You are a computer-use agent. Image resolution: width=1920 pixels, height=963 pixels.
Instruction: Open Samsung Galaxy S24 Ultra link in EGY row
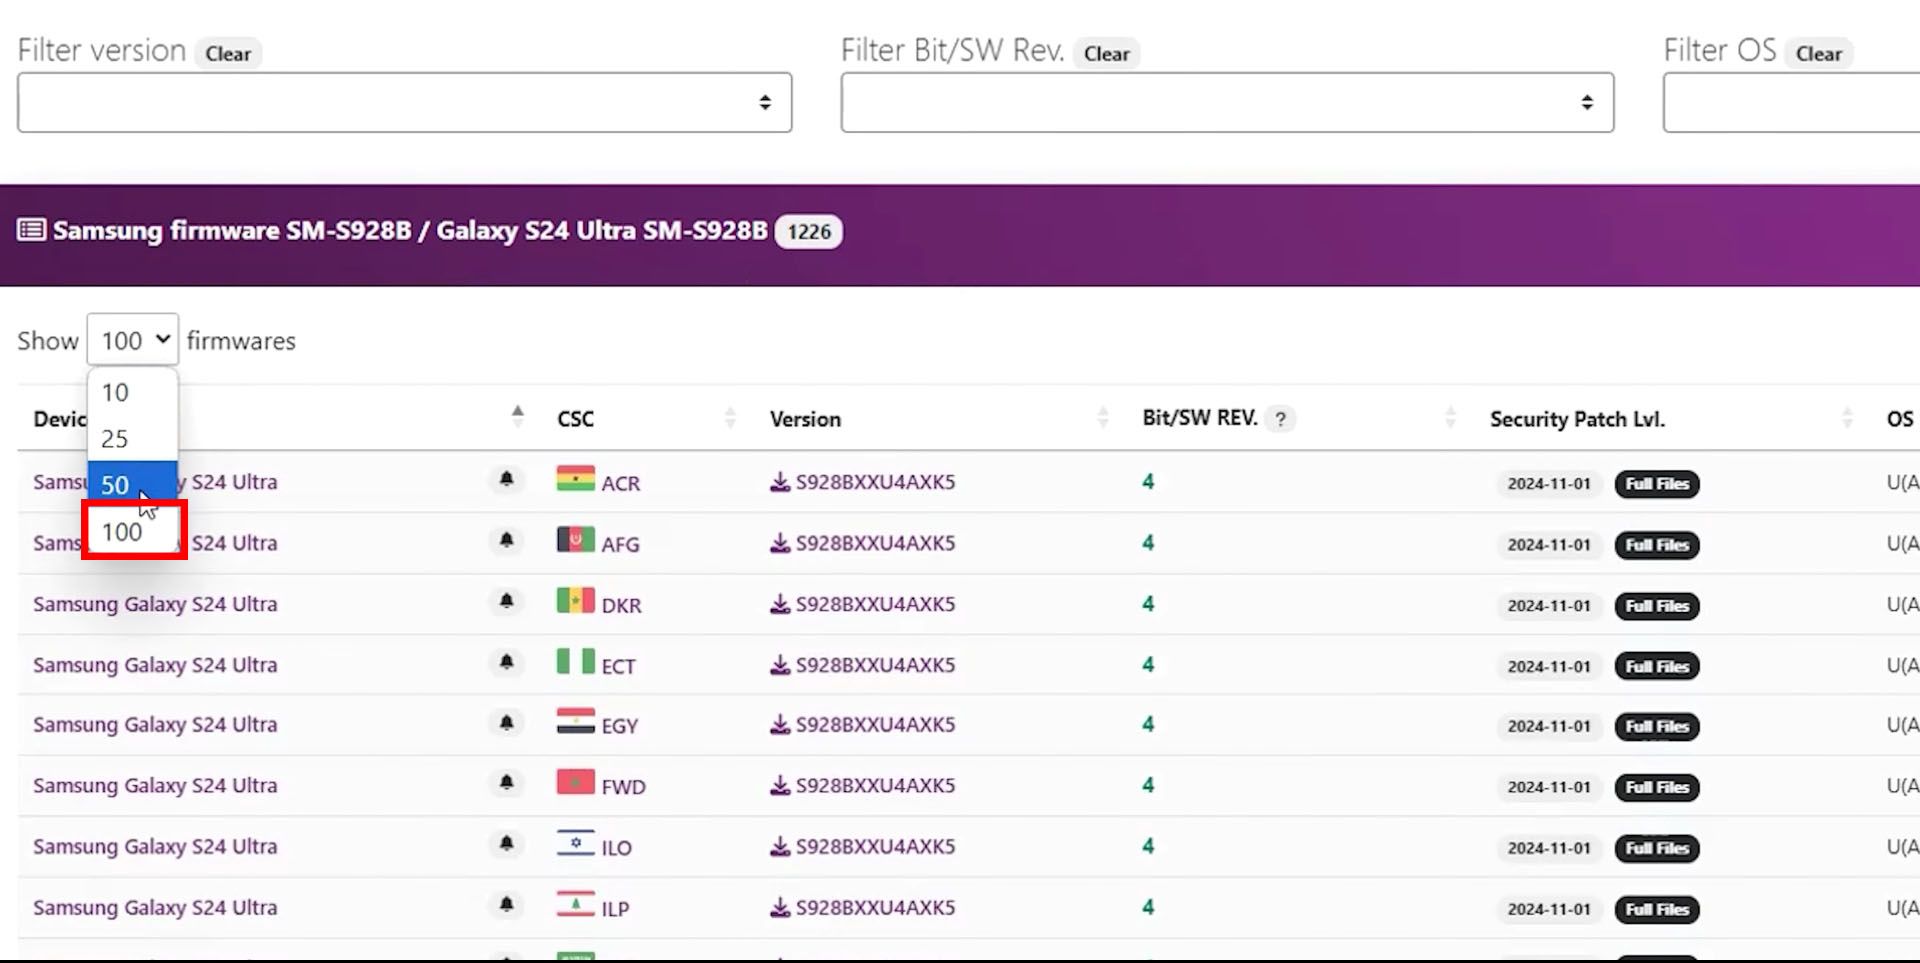[x=155, y=724]
